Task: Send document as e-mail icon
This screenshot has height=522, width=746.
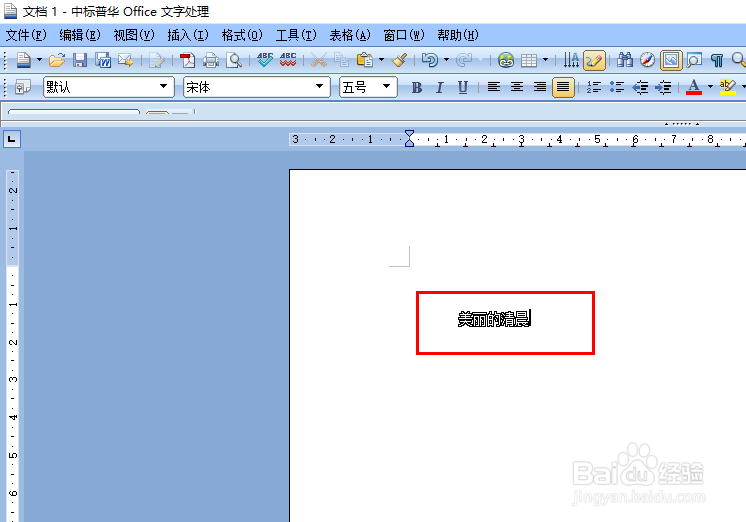Action: click(x=126, y=60)
